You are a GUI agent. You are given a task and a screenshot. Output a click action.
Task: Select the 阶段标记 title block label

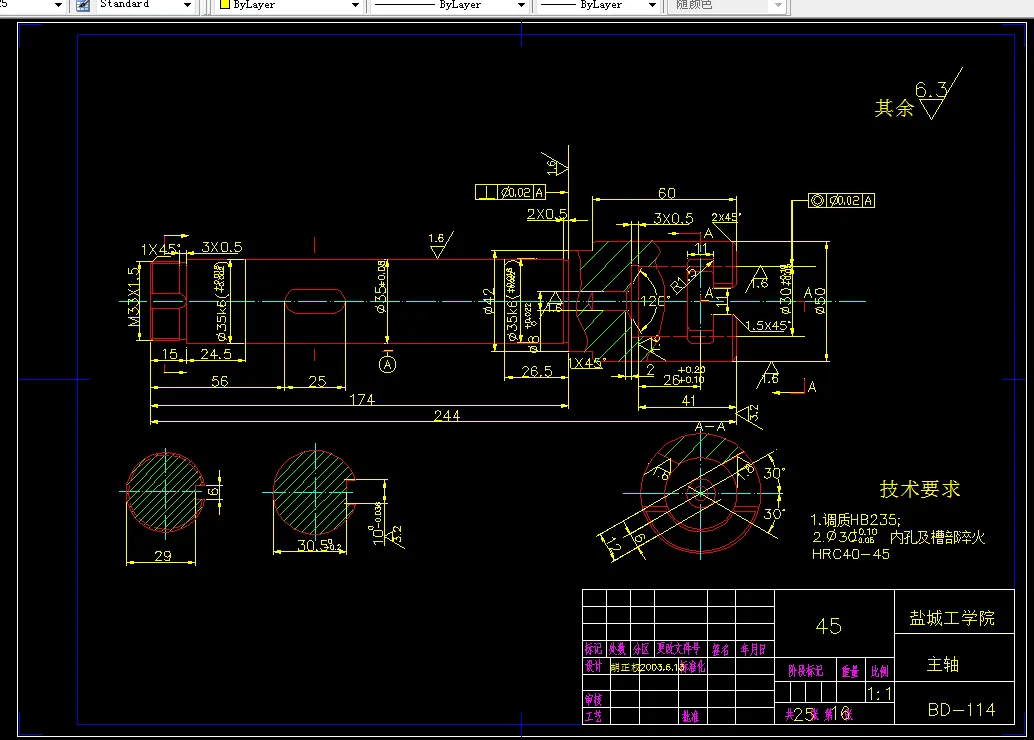[x=805, y=671]
